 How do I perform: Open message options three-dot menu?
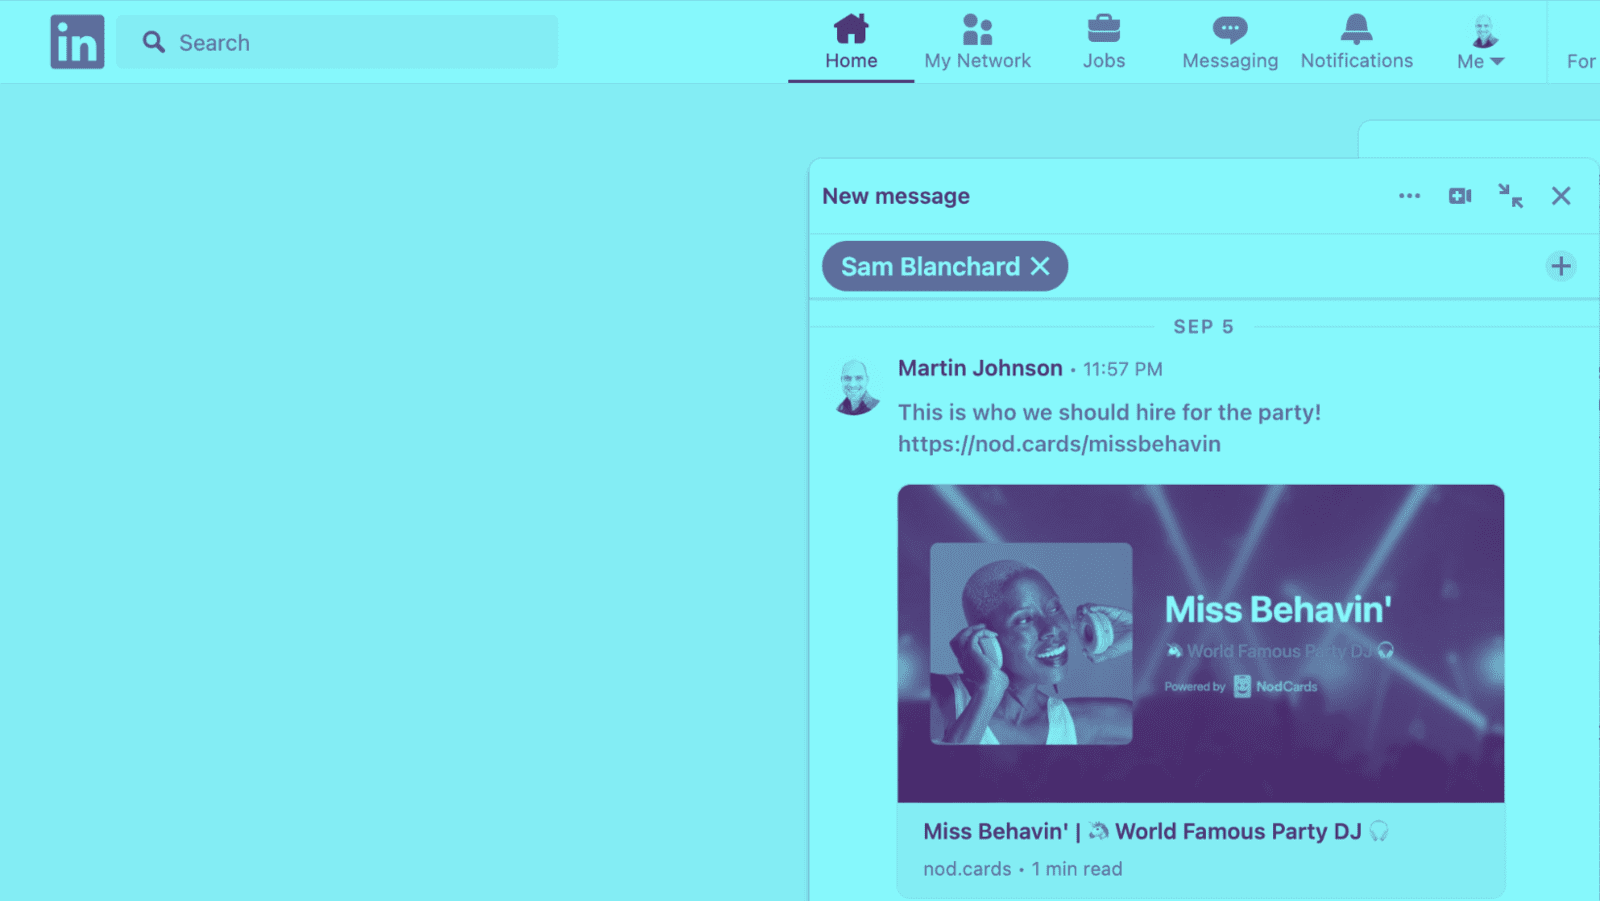[1409, 196]
